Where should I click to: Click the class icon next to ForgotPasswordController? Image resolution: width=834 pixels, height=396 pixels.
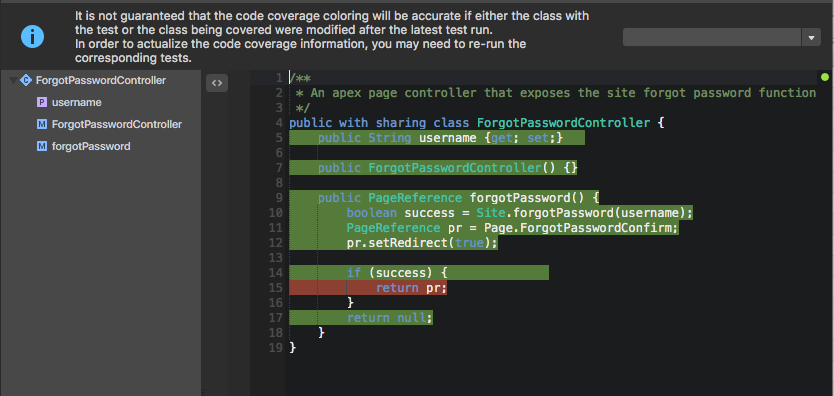point(26,80)
